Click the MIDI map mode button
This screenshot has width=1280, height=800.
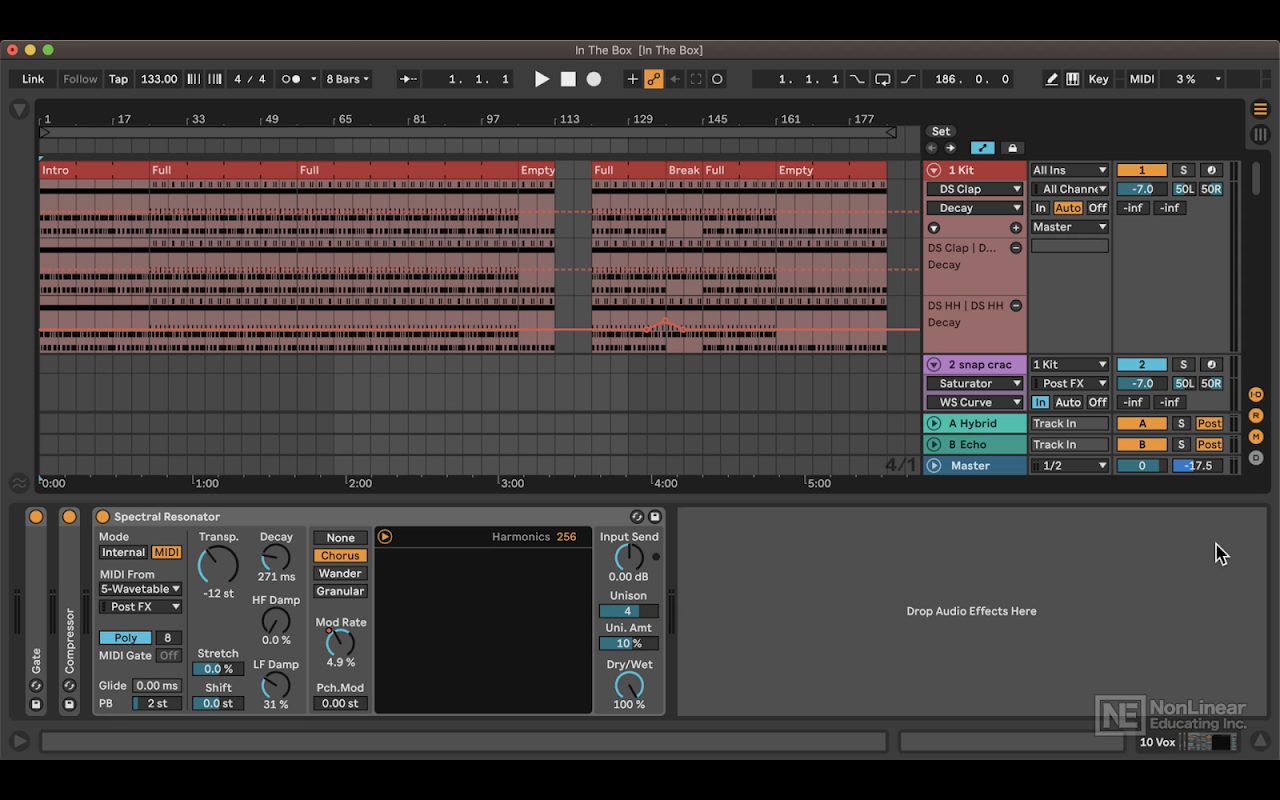coord(1141,79)
